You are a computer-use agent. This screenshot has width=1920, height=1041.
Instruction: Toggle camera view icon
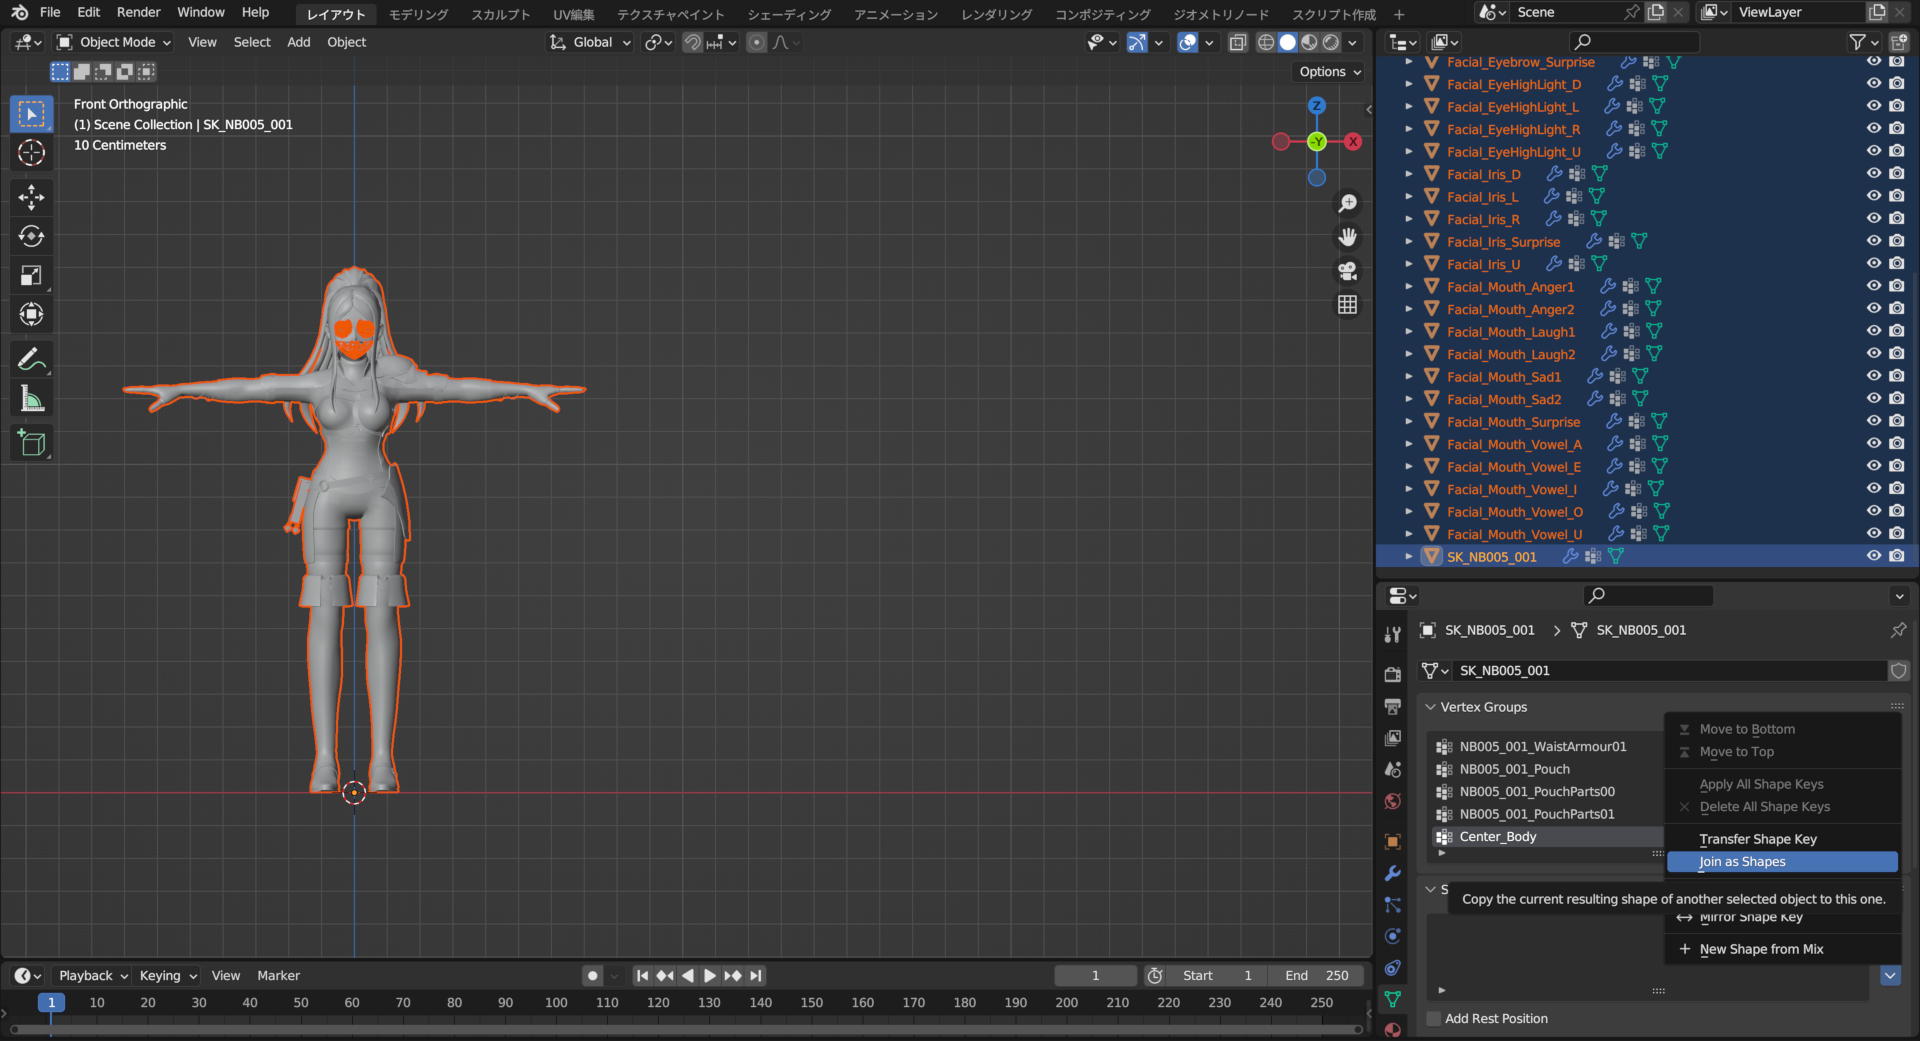1348,271
